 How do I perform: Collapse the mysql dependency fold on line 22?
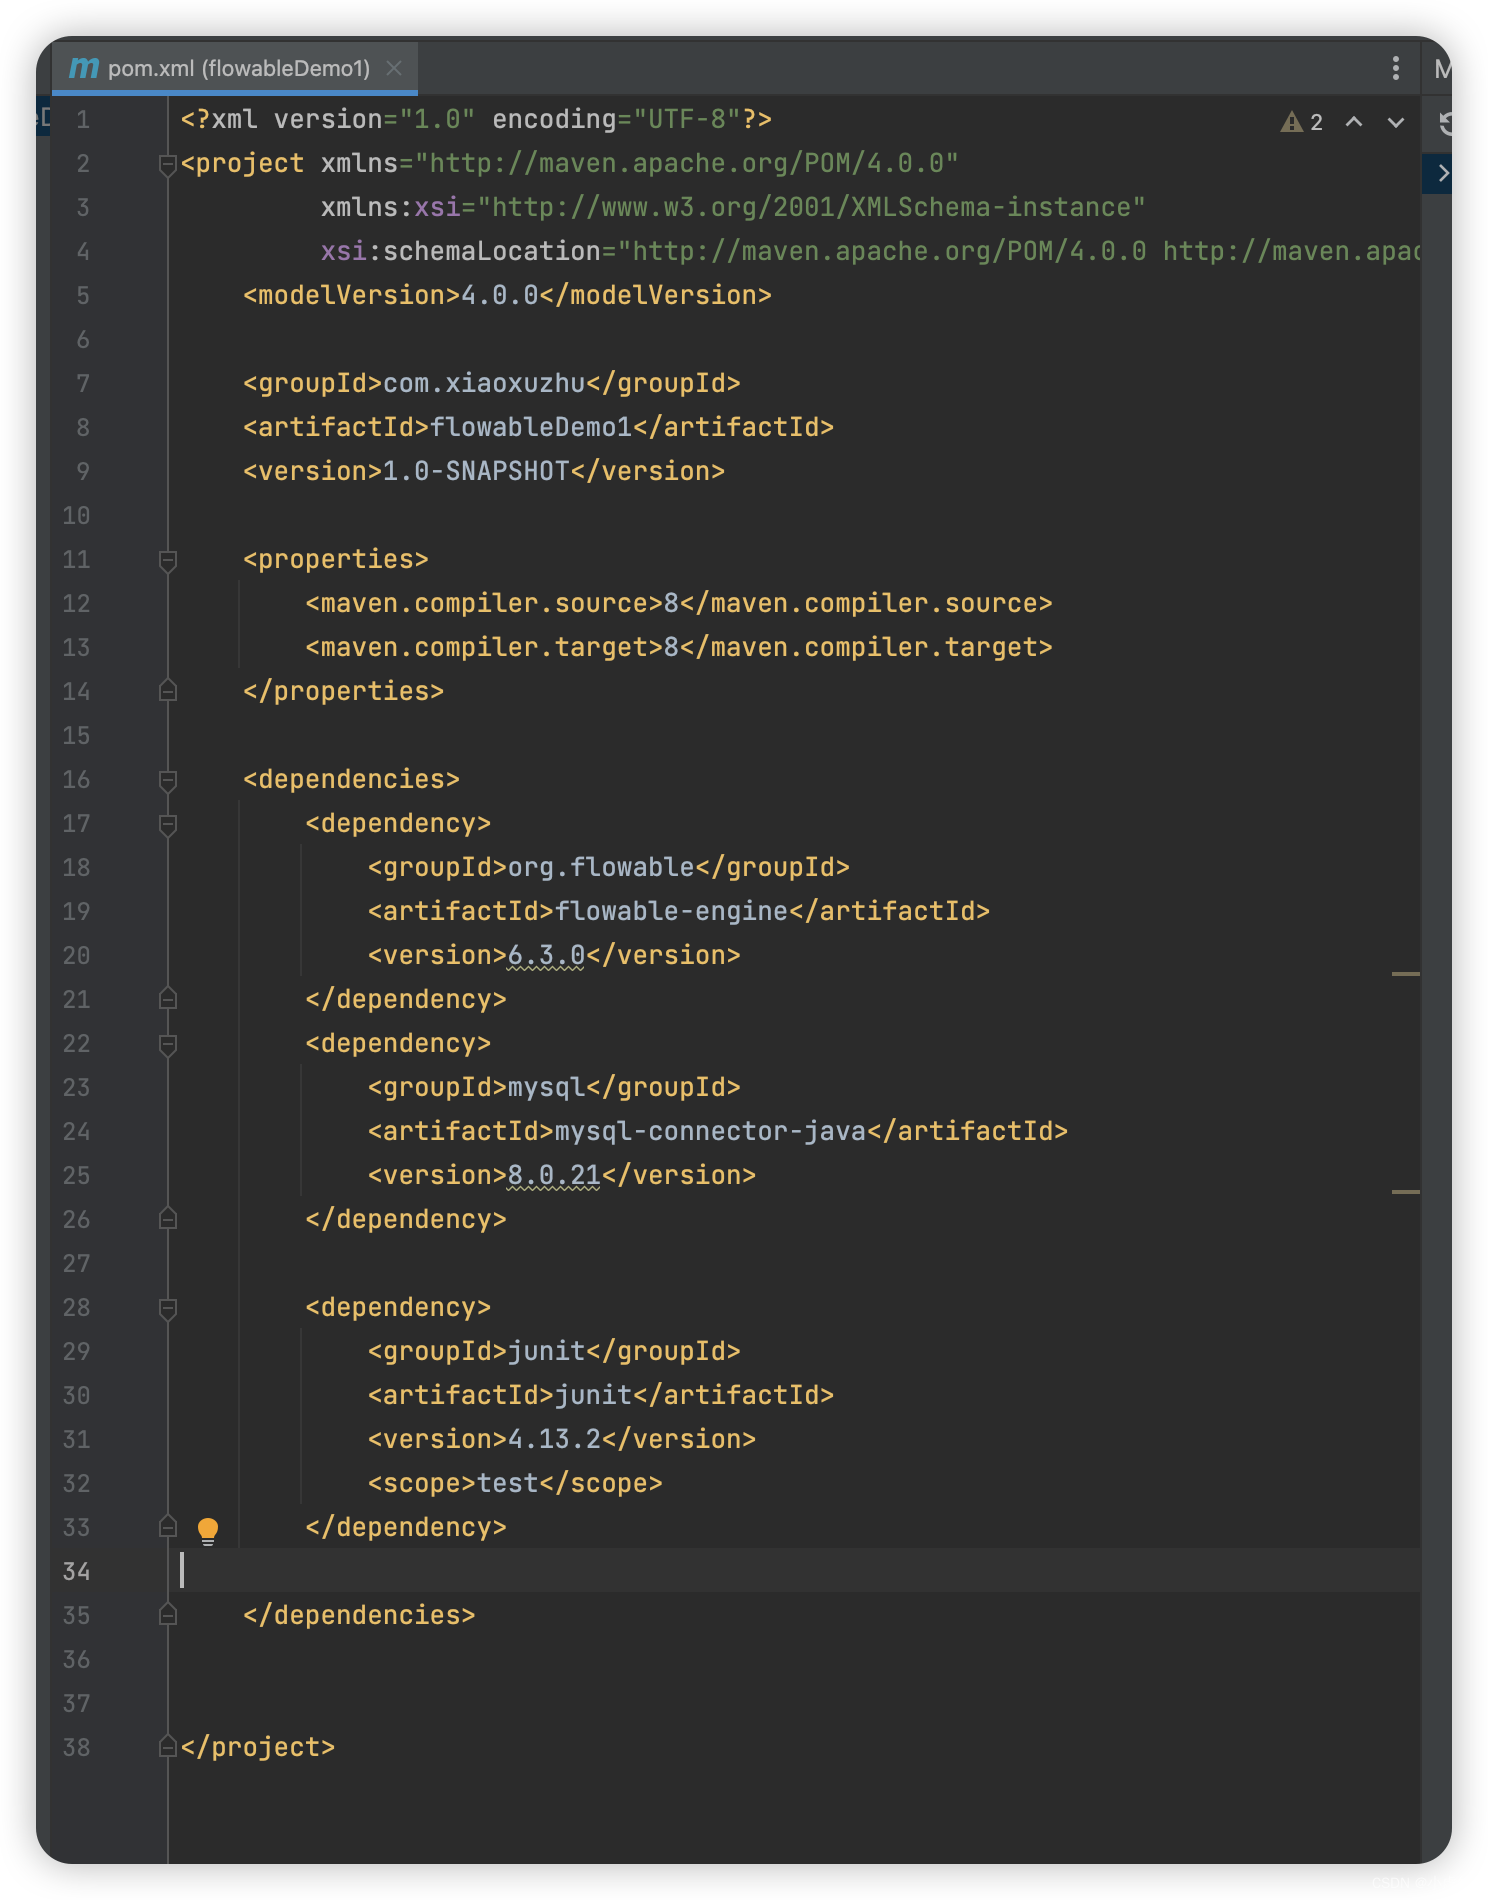click(x=168, y=1044)
